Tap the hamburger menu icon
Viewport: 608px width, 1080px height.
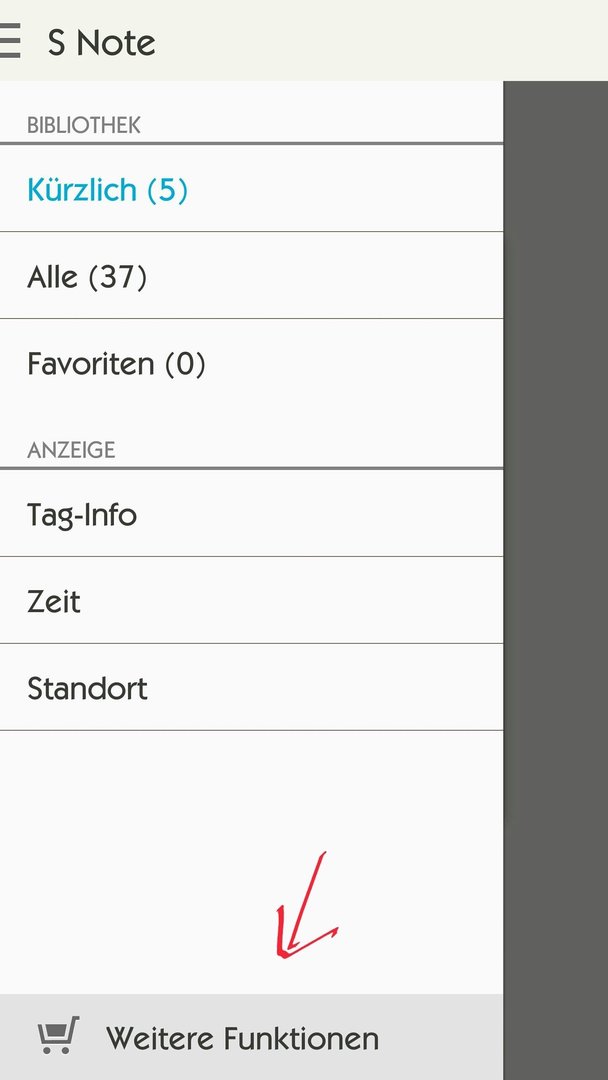[x=10, y=41]
